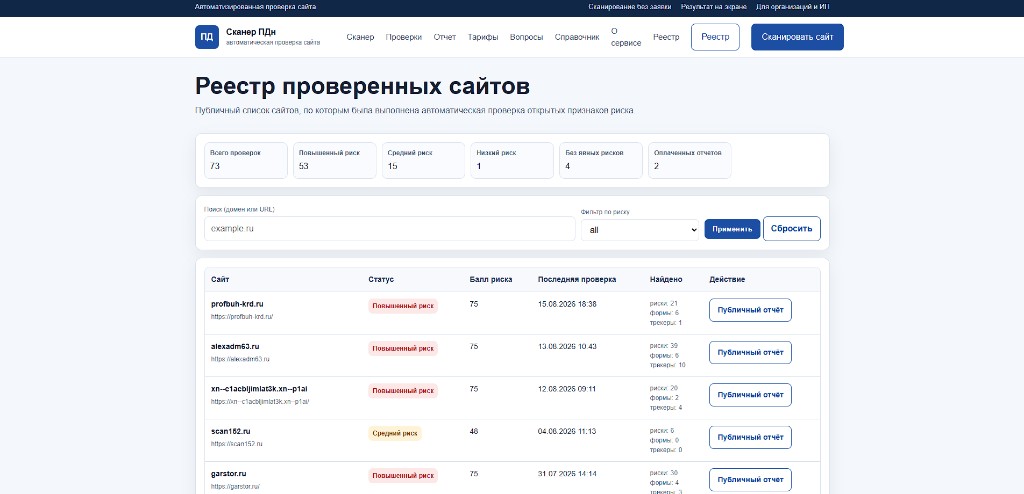The width and height of the screenshot is (1024, 494).
Task: Click the Статус column header
Action: coord(381,280)
